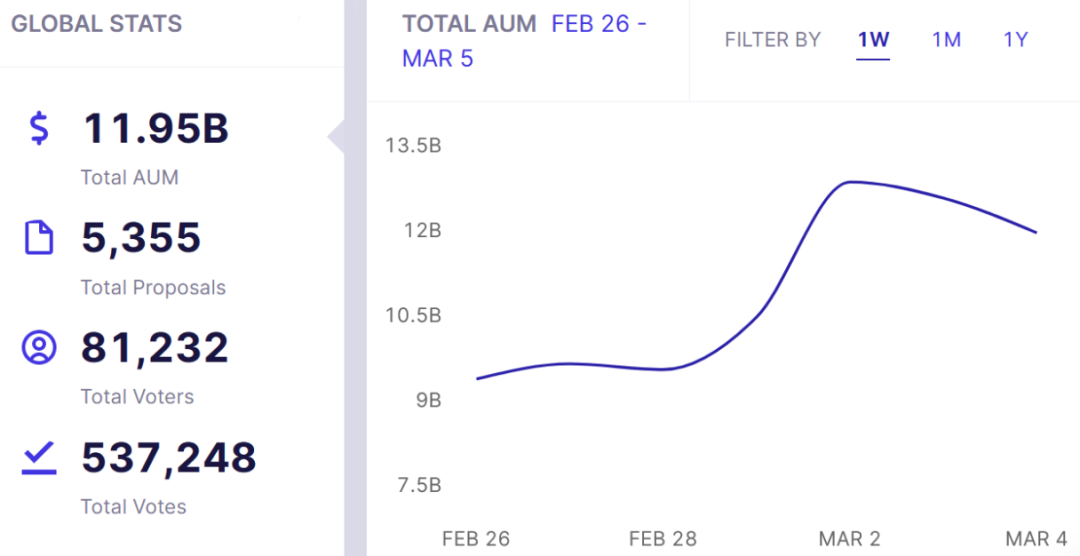
Task: Click the 13.5B y-axis label
Action: (x=413, y=146)
